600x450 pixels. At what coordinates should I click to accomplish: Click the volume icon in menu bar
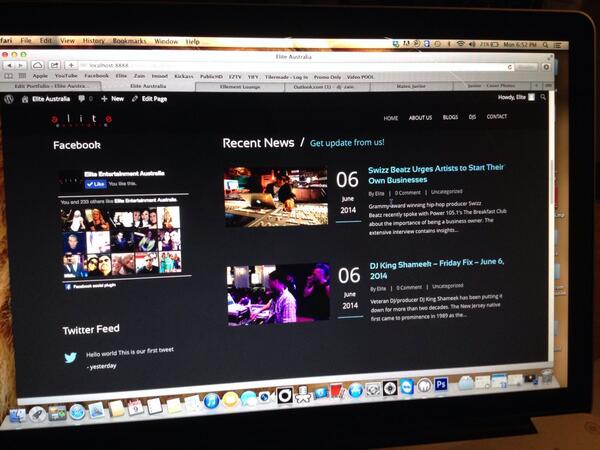tap(472, 44)
